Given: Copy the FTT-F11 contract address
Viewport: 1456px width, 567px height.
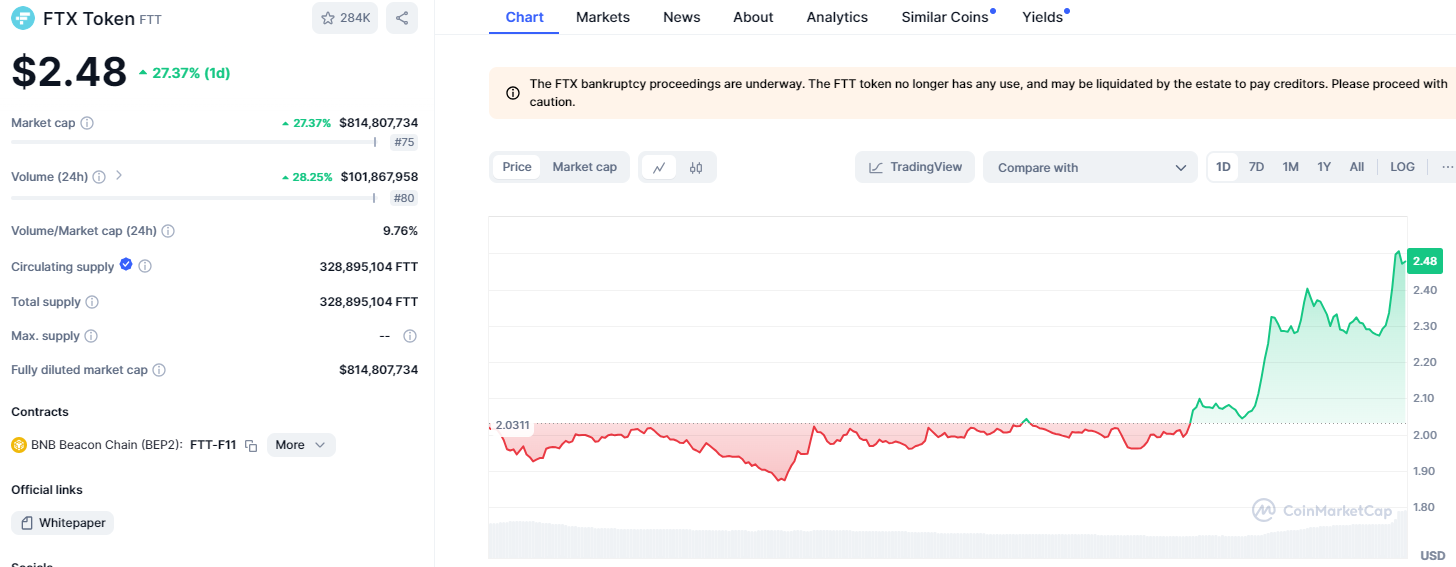Looking at the screenshot, I should (x=251, y=445).
